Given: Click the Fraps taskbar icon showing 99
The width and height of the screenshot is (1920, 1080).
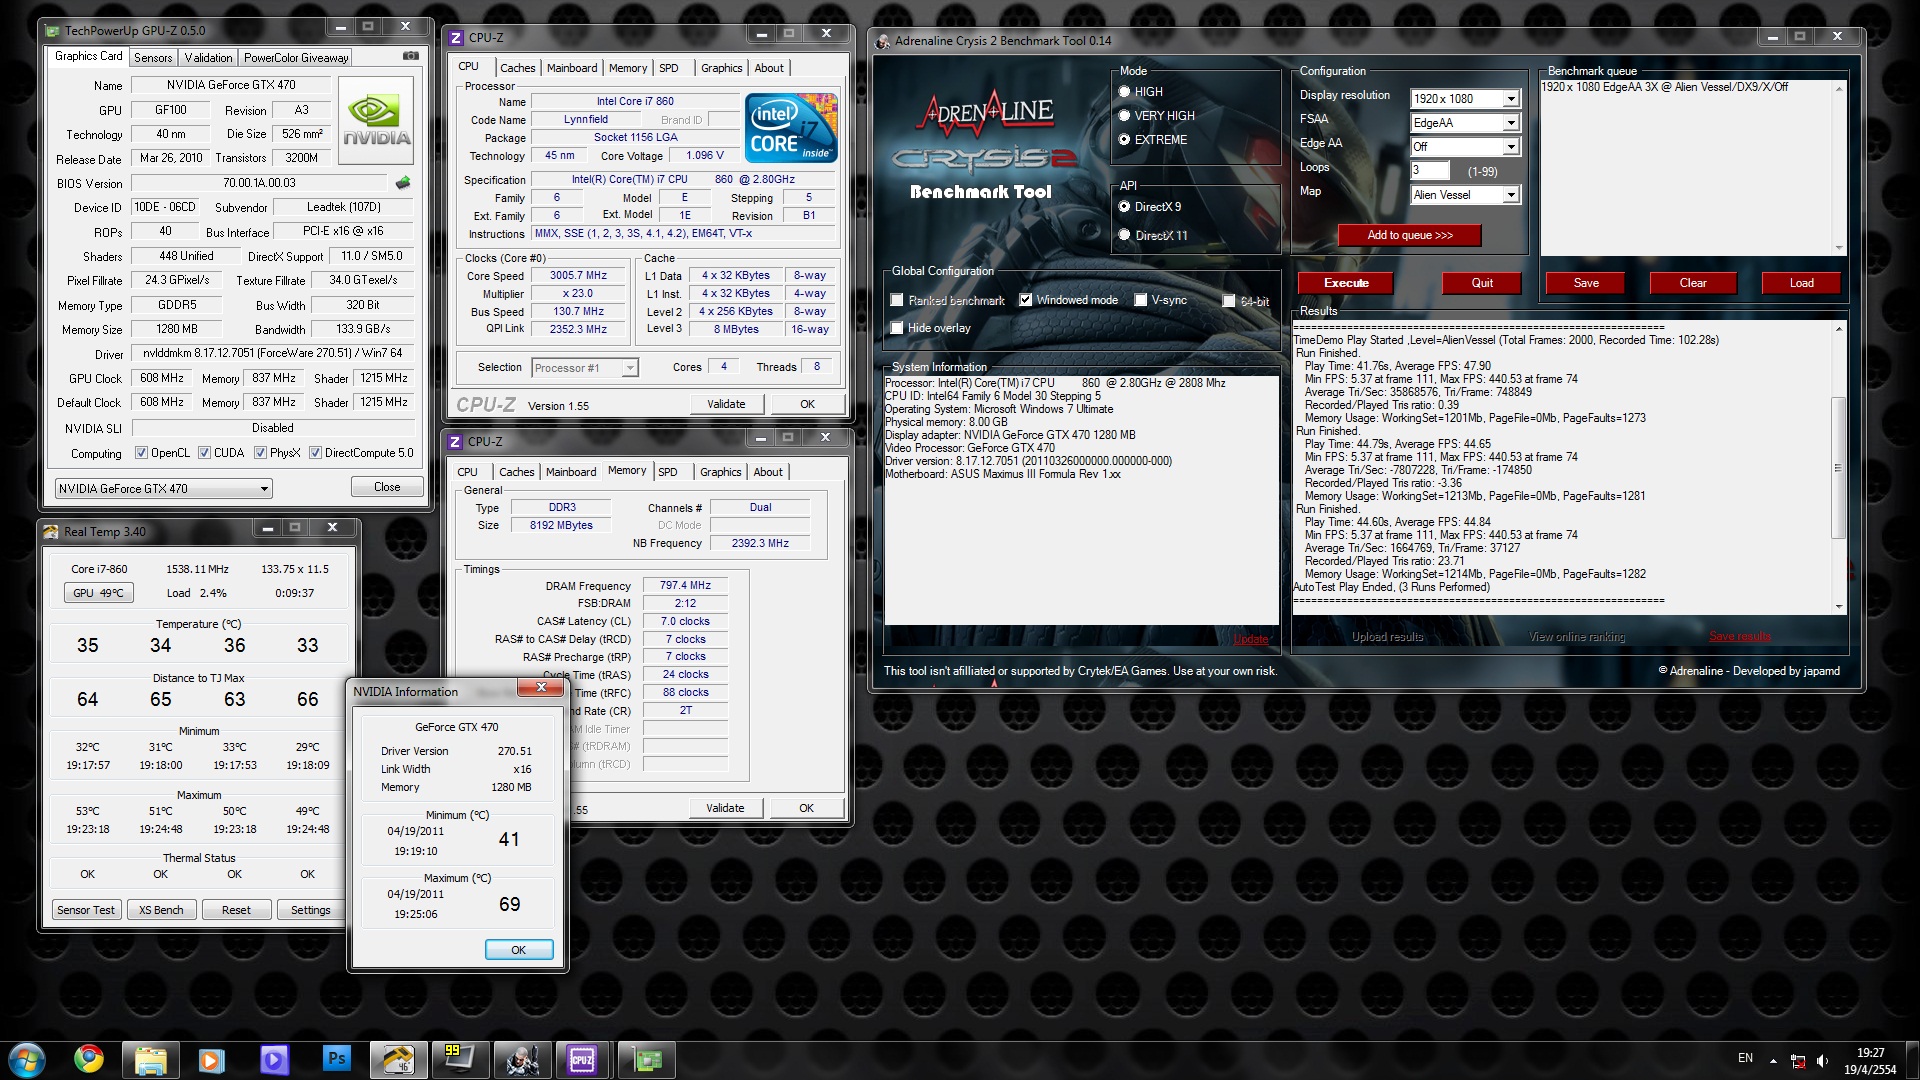Looking at the screenshot, I should 460,1058.
